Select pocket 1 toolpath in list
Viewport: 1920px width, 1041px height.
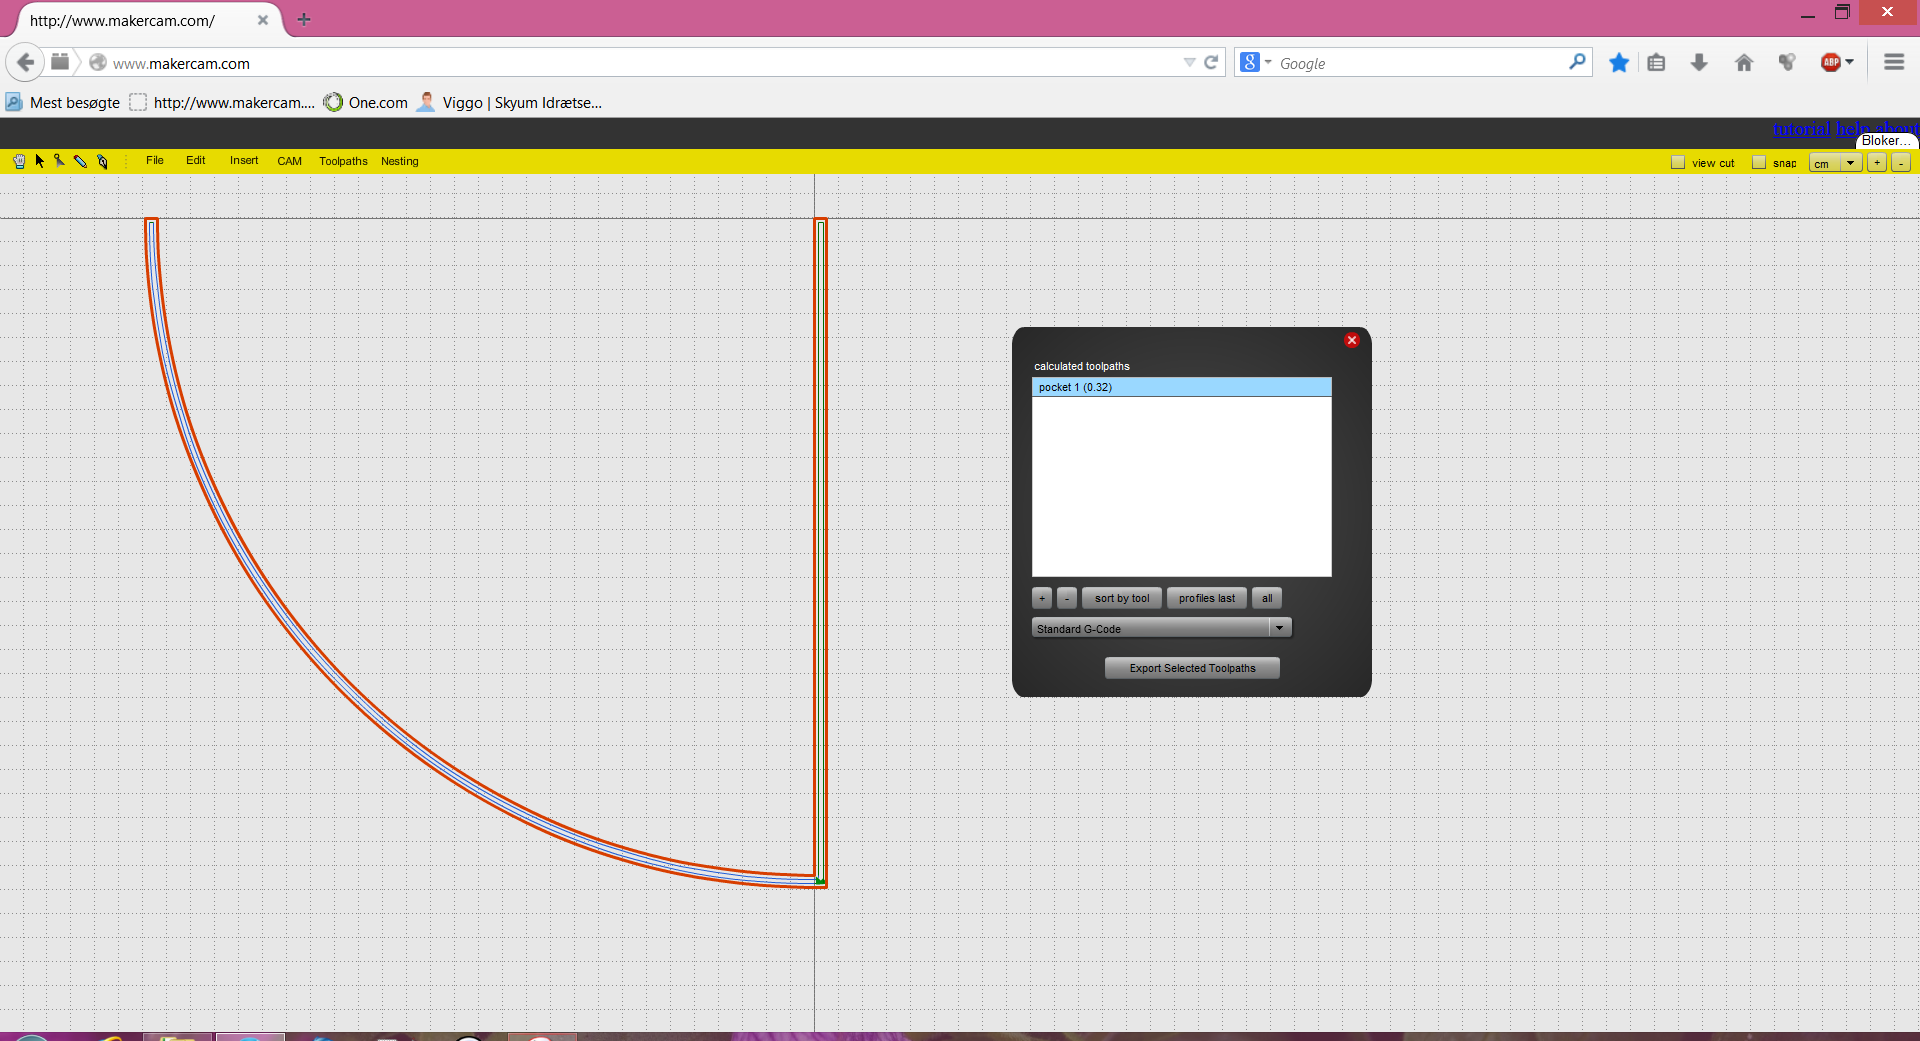tap(1181, 387)
